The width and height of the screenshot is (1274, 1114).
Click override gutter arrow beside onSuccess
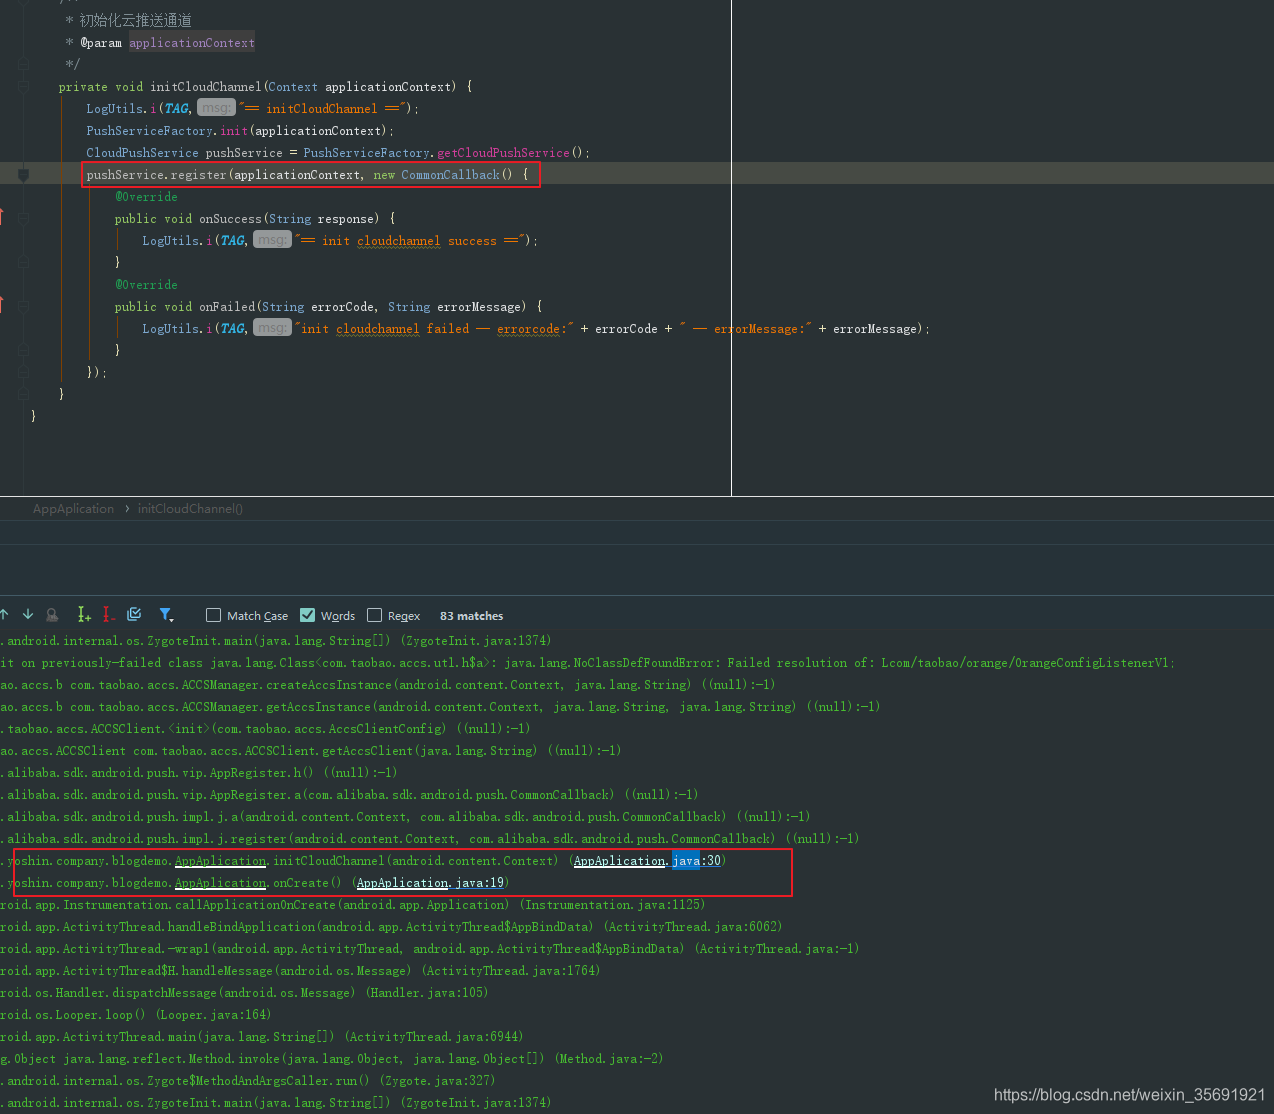[x=2, y=217]
